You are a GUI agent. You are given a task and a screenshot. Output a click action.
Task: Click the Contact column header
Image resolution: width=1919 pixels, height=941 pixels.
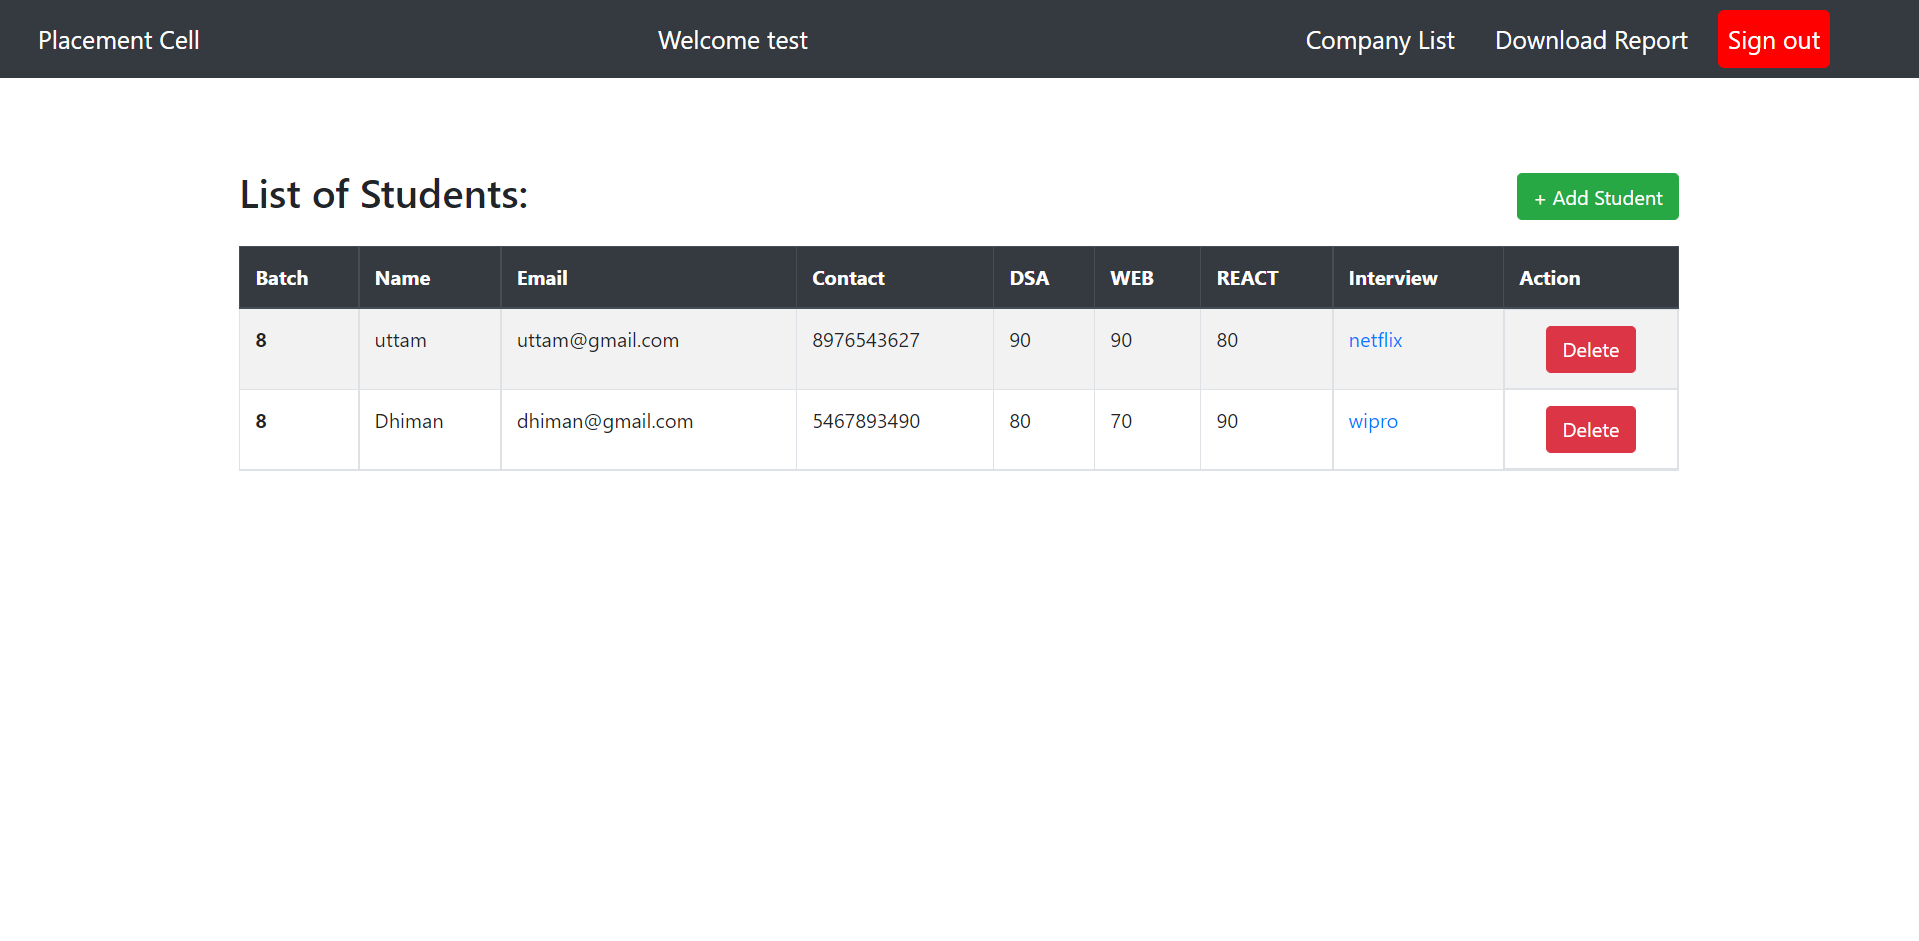point(848,278)
